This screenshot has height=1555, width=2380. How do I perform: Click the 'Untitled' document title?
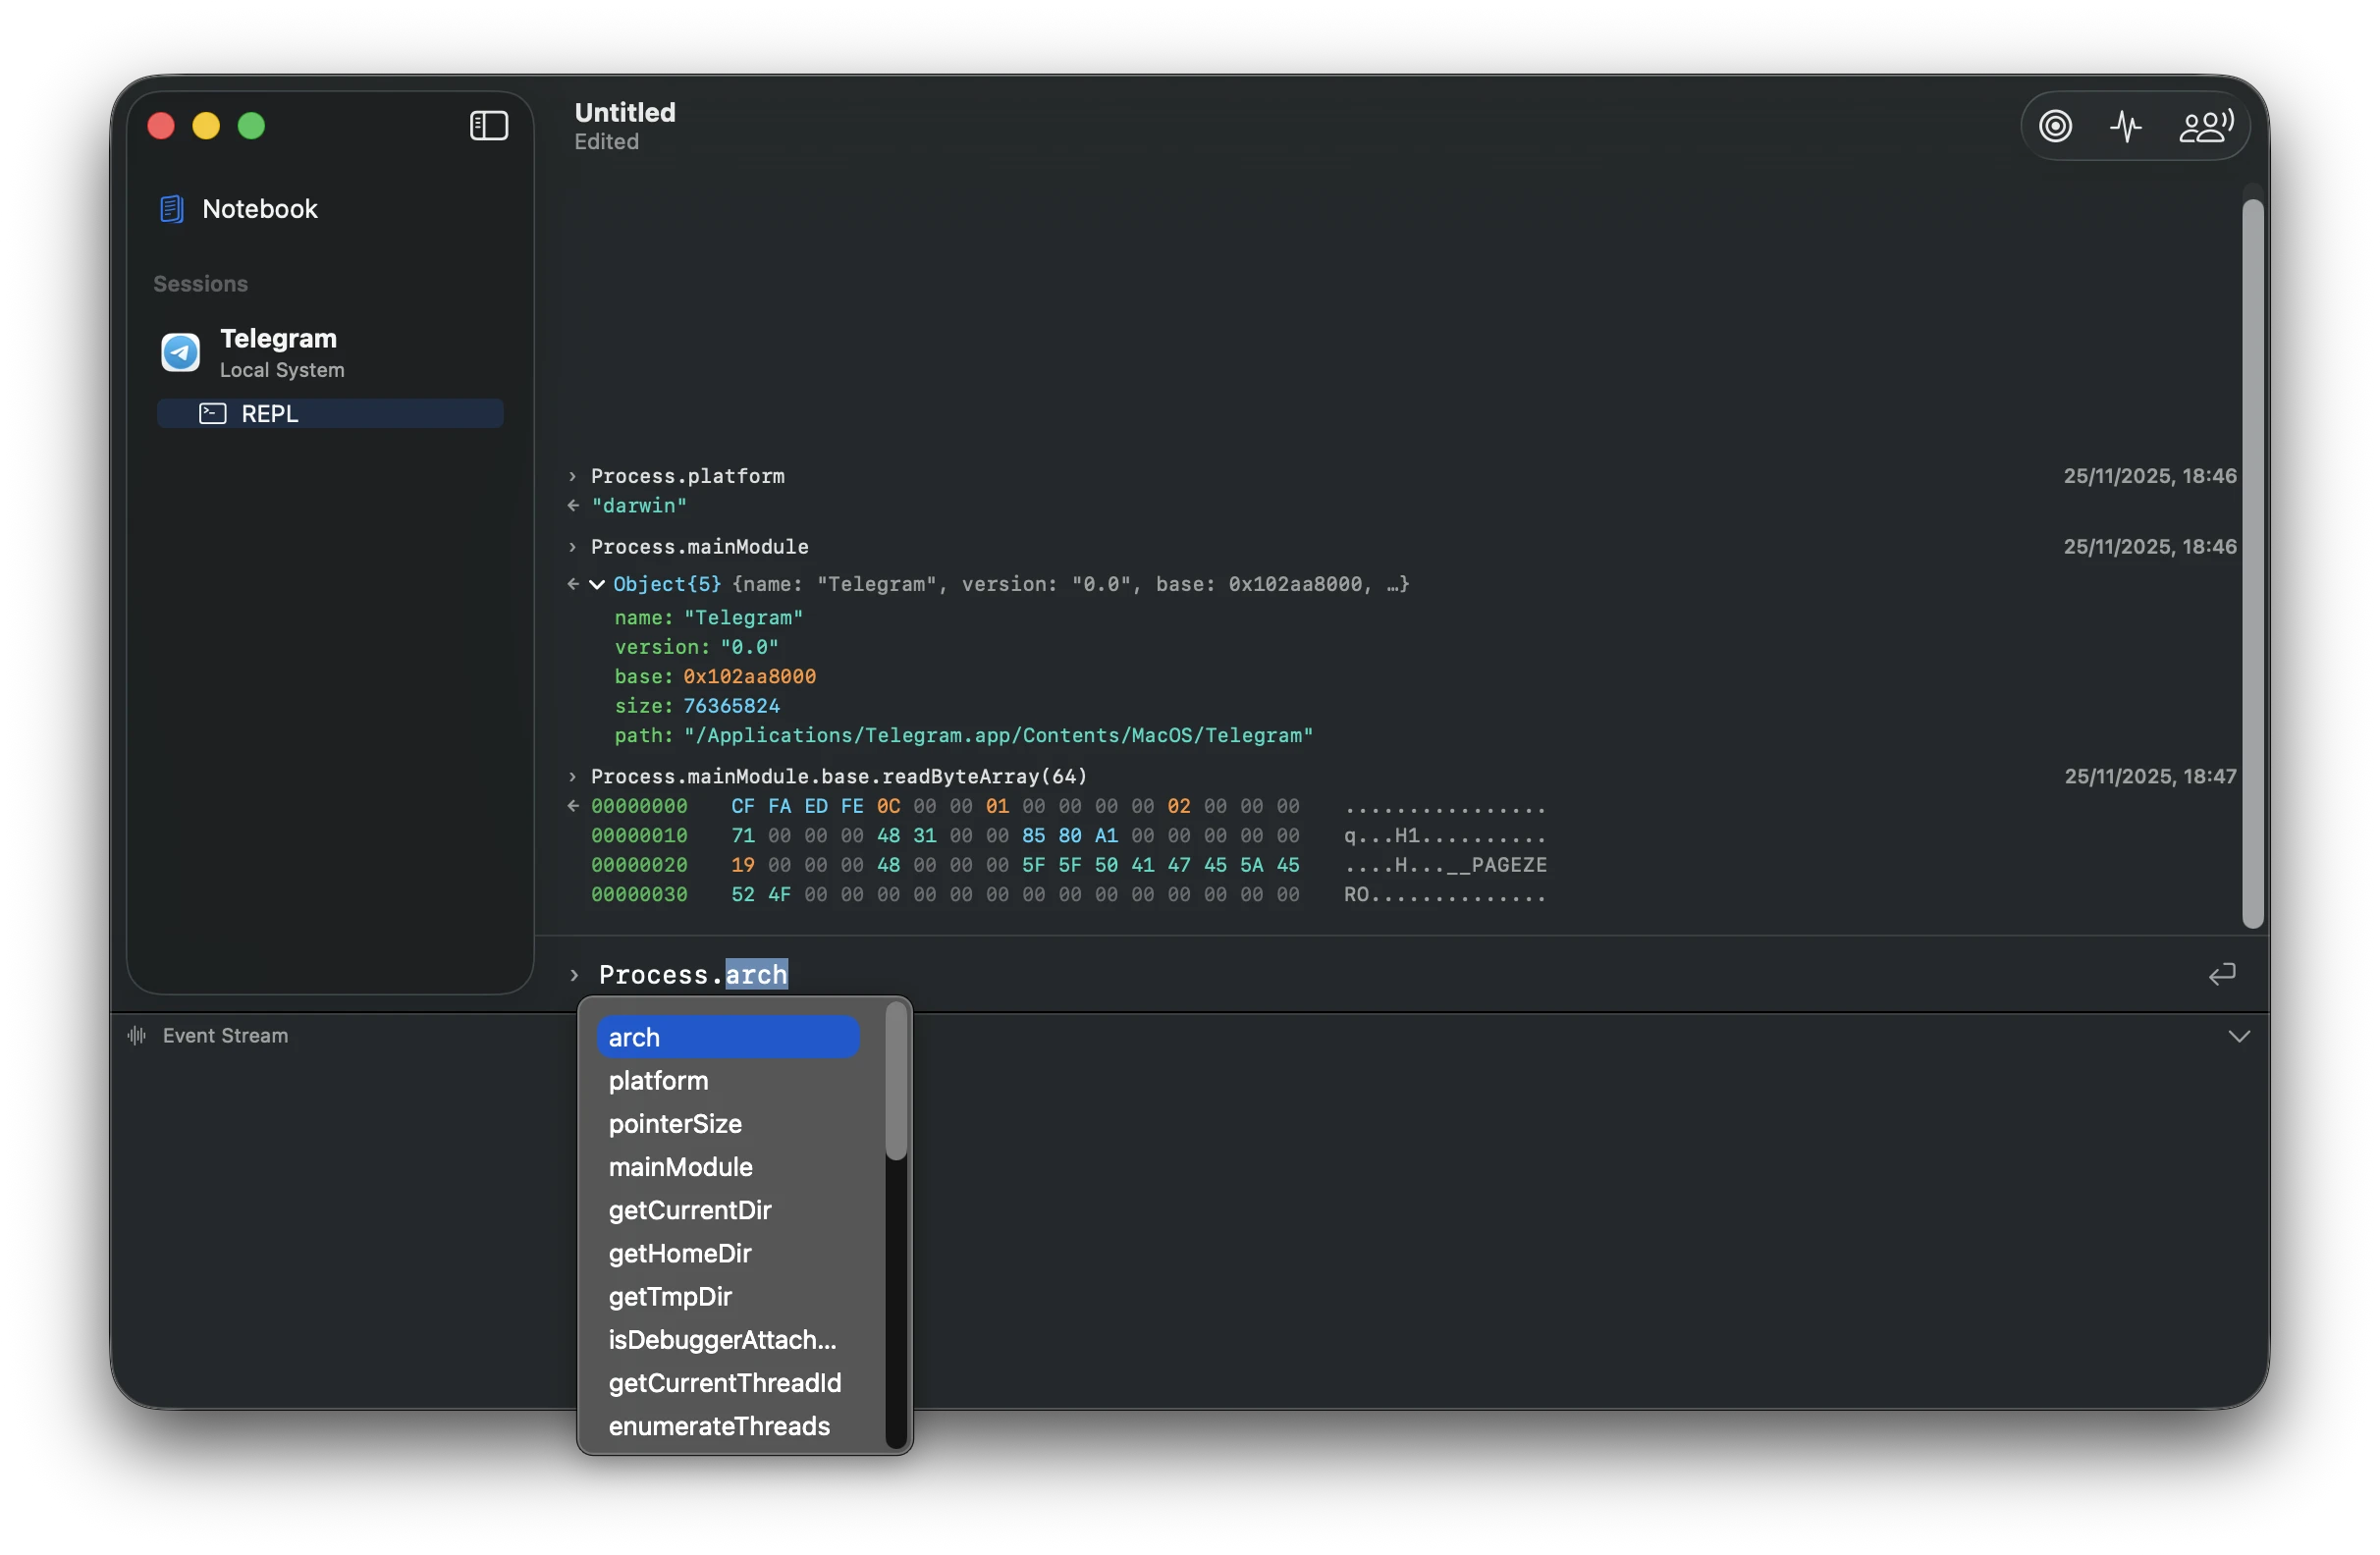[625, 112]
